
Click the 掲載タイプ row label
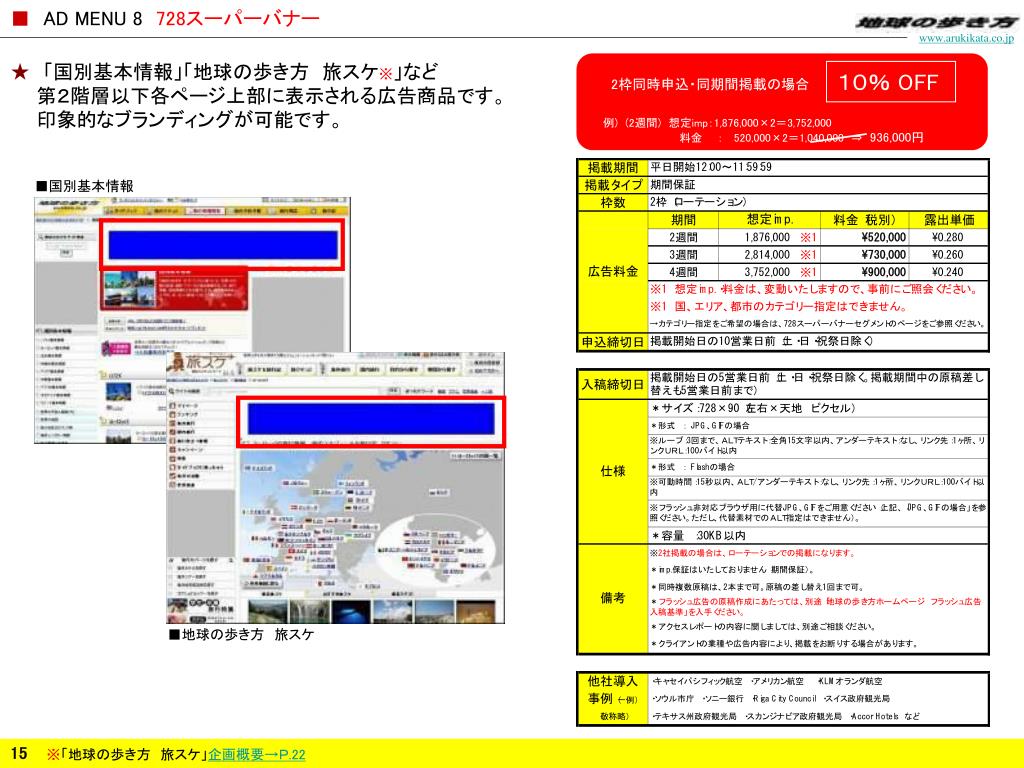coord(613,185)
